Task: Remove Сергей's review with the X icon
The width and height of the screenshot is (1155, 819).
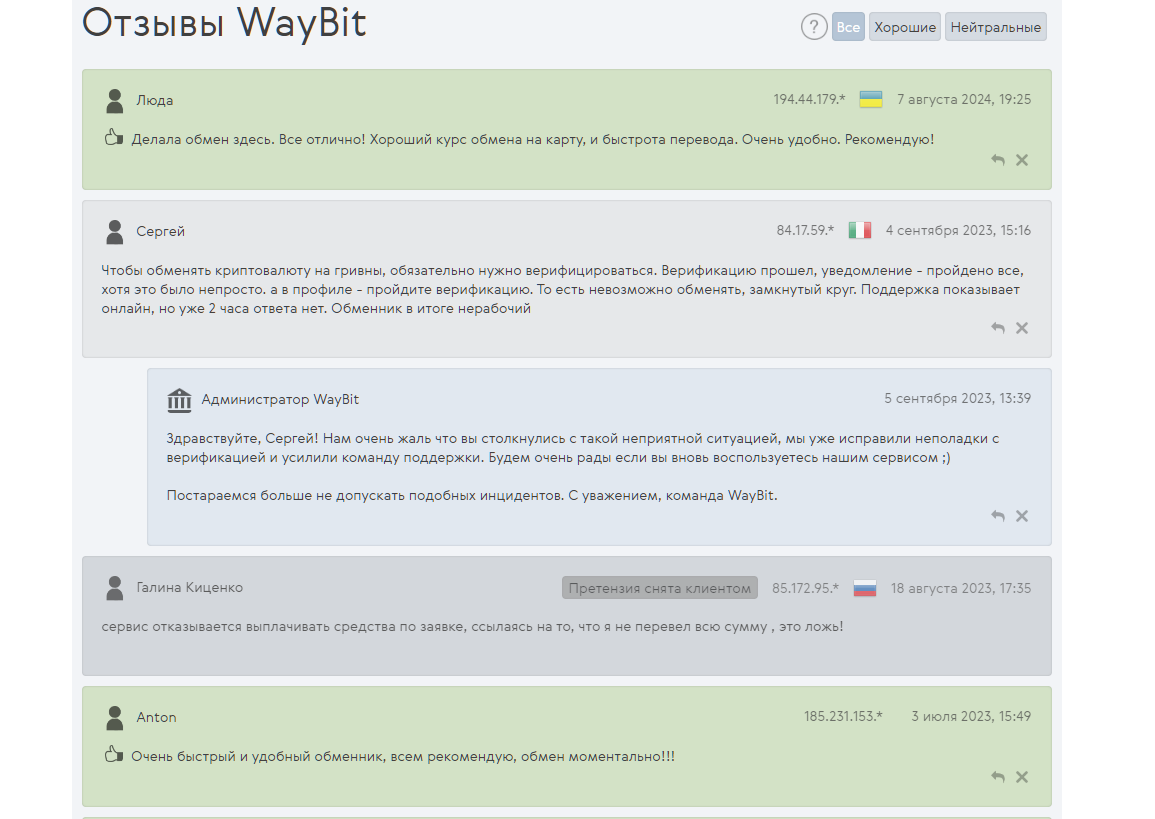Action: pos(1022,328)
